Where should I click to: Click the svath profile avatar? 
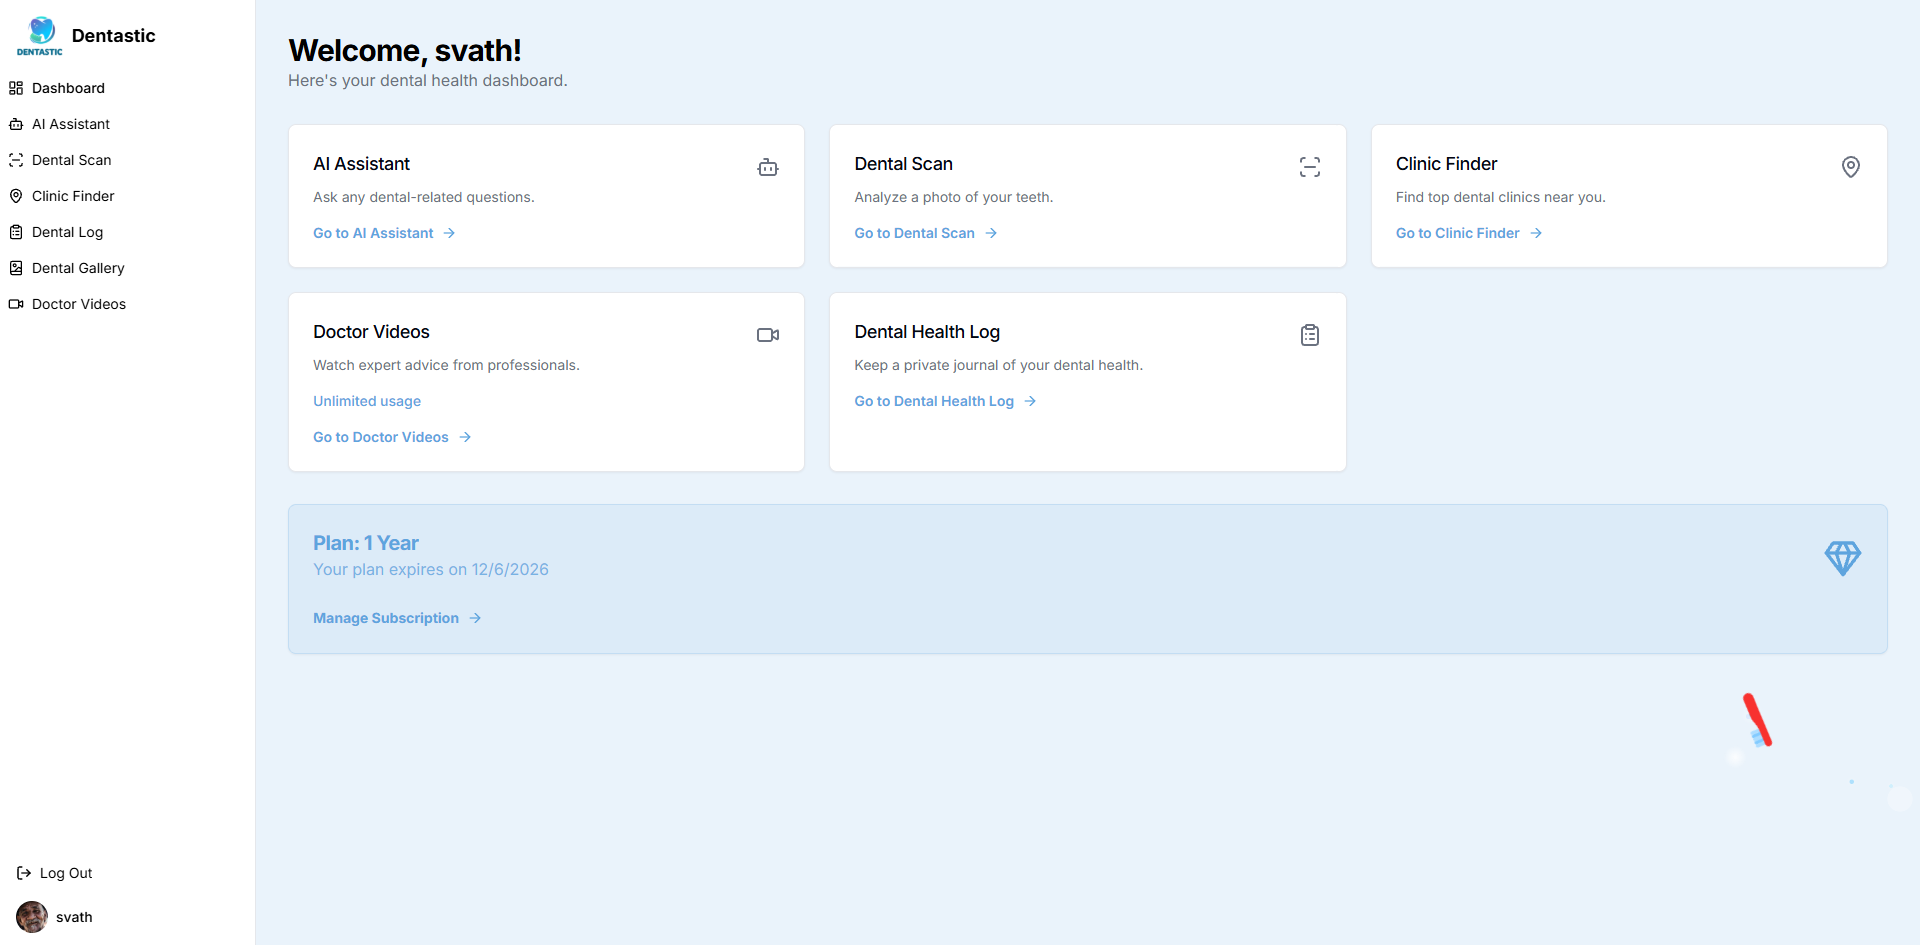(32, 917)
